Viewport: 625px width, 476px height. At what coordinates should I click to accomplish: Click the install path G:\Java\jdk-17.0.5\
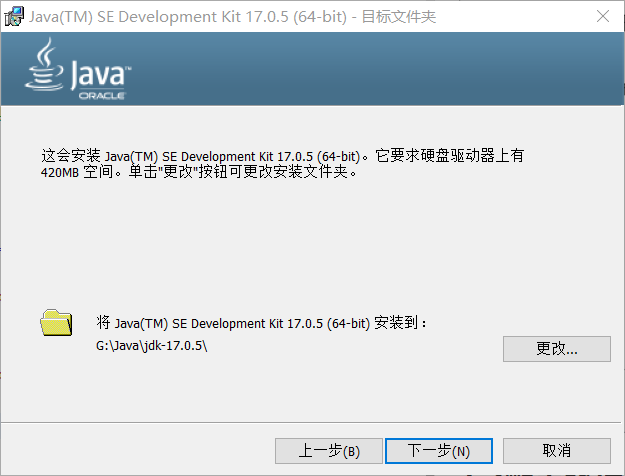pos(151,345)
